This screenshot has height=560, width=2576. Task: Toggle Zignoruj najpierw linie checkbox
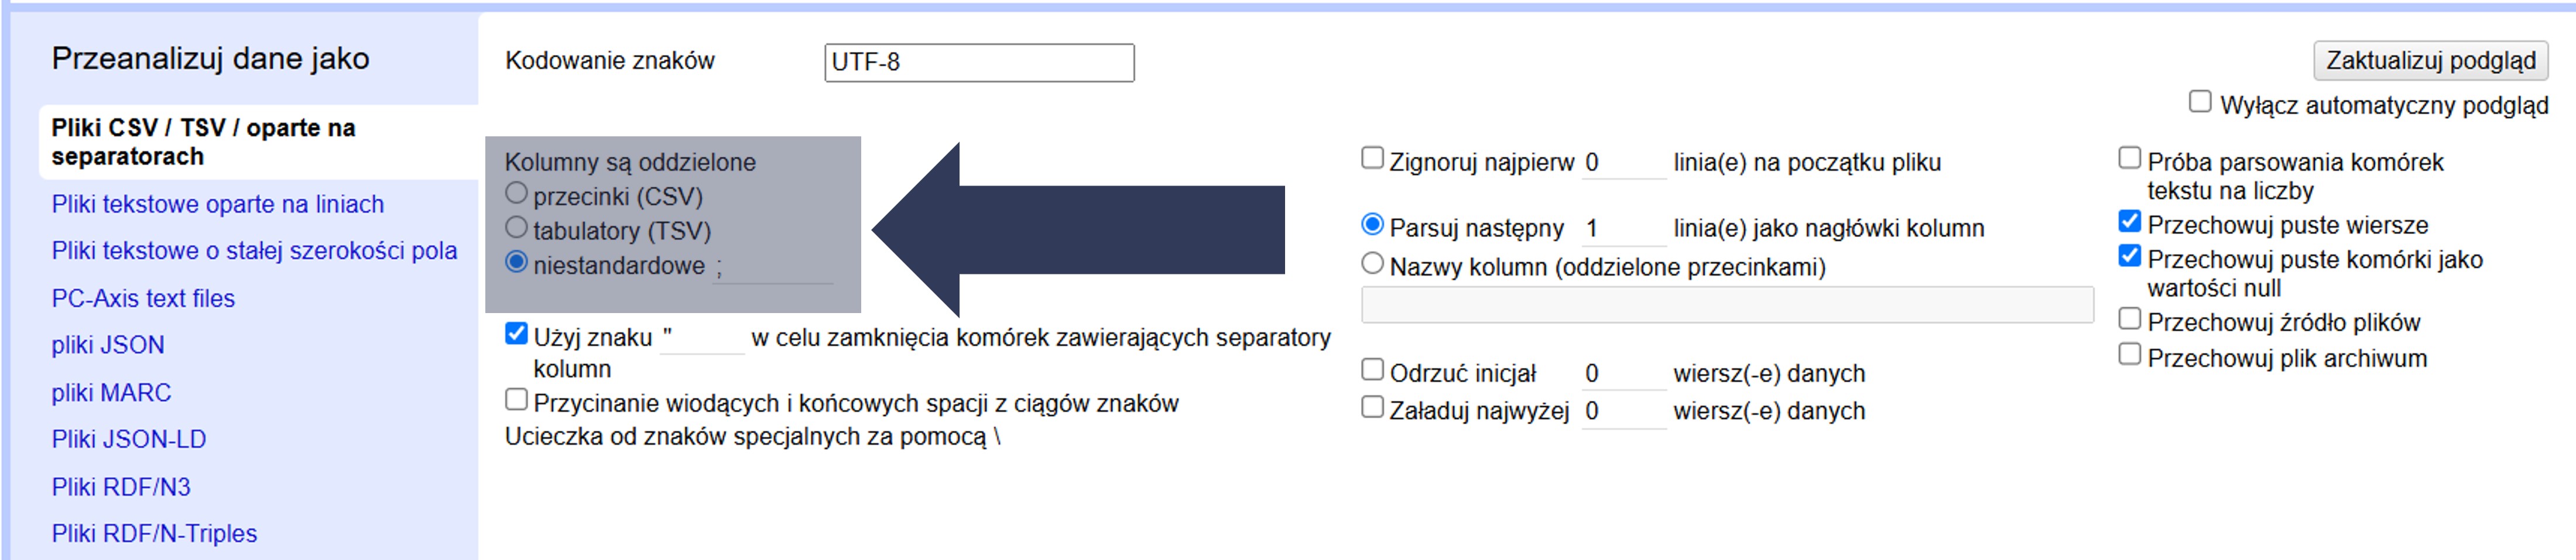[x=1372, y=159]
